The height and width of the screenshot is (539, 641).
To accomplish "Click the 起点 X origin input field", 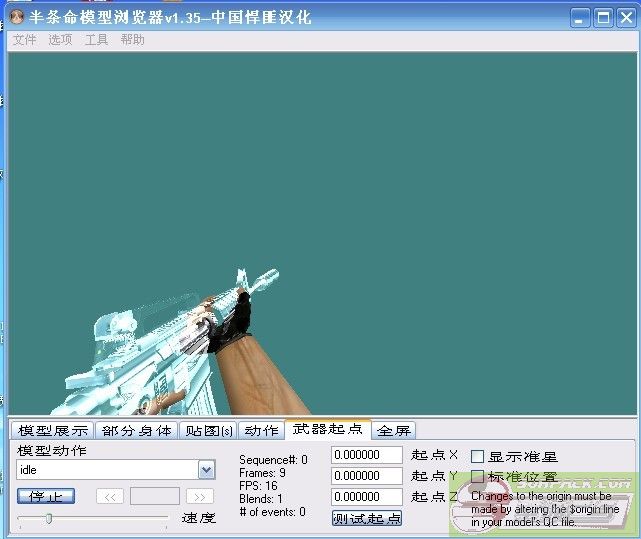I will coord(366,456).
